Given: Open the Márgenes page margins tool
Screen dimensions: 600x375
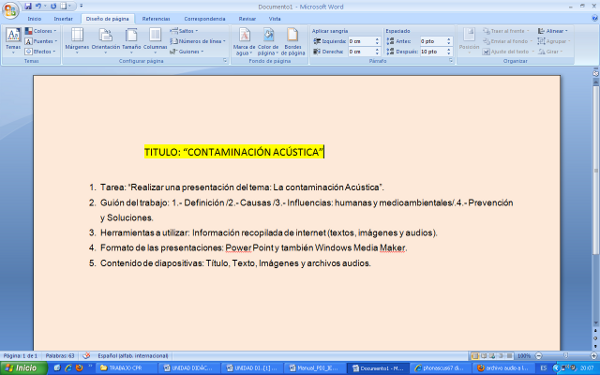Looking at the screenshot, I should tap(77, 40).
